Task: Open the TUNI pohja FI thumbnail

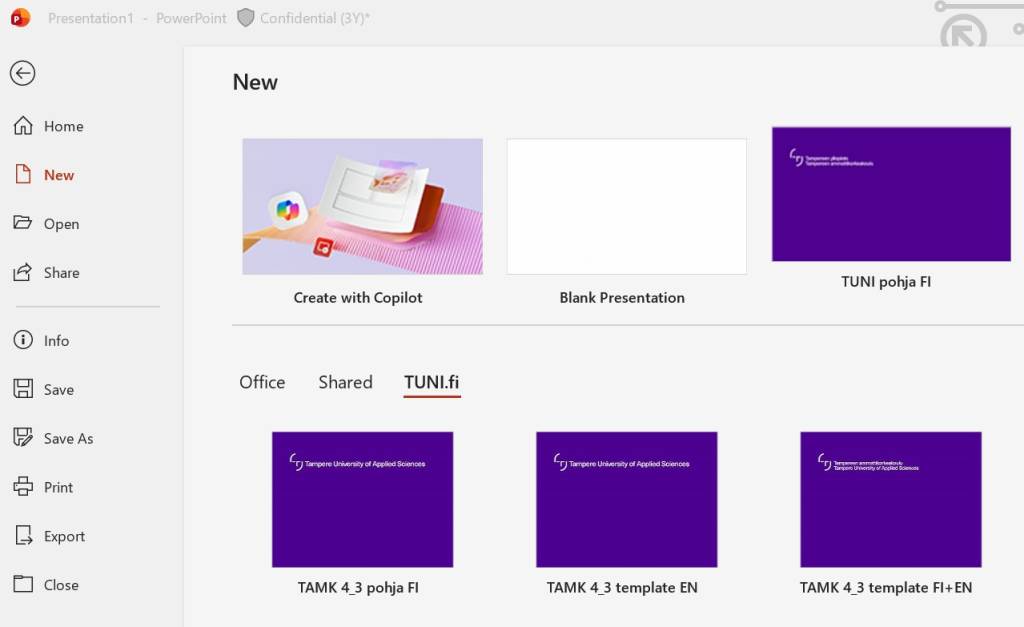Action: click(x=891, y=195)
